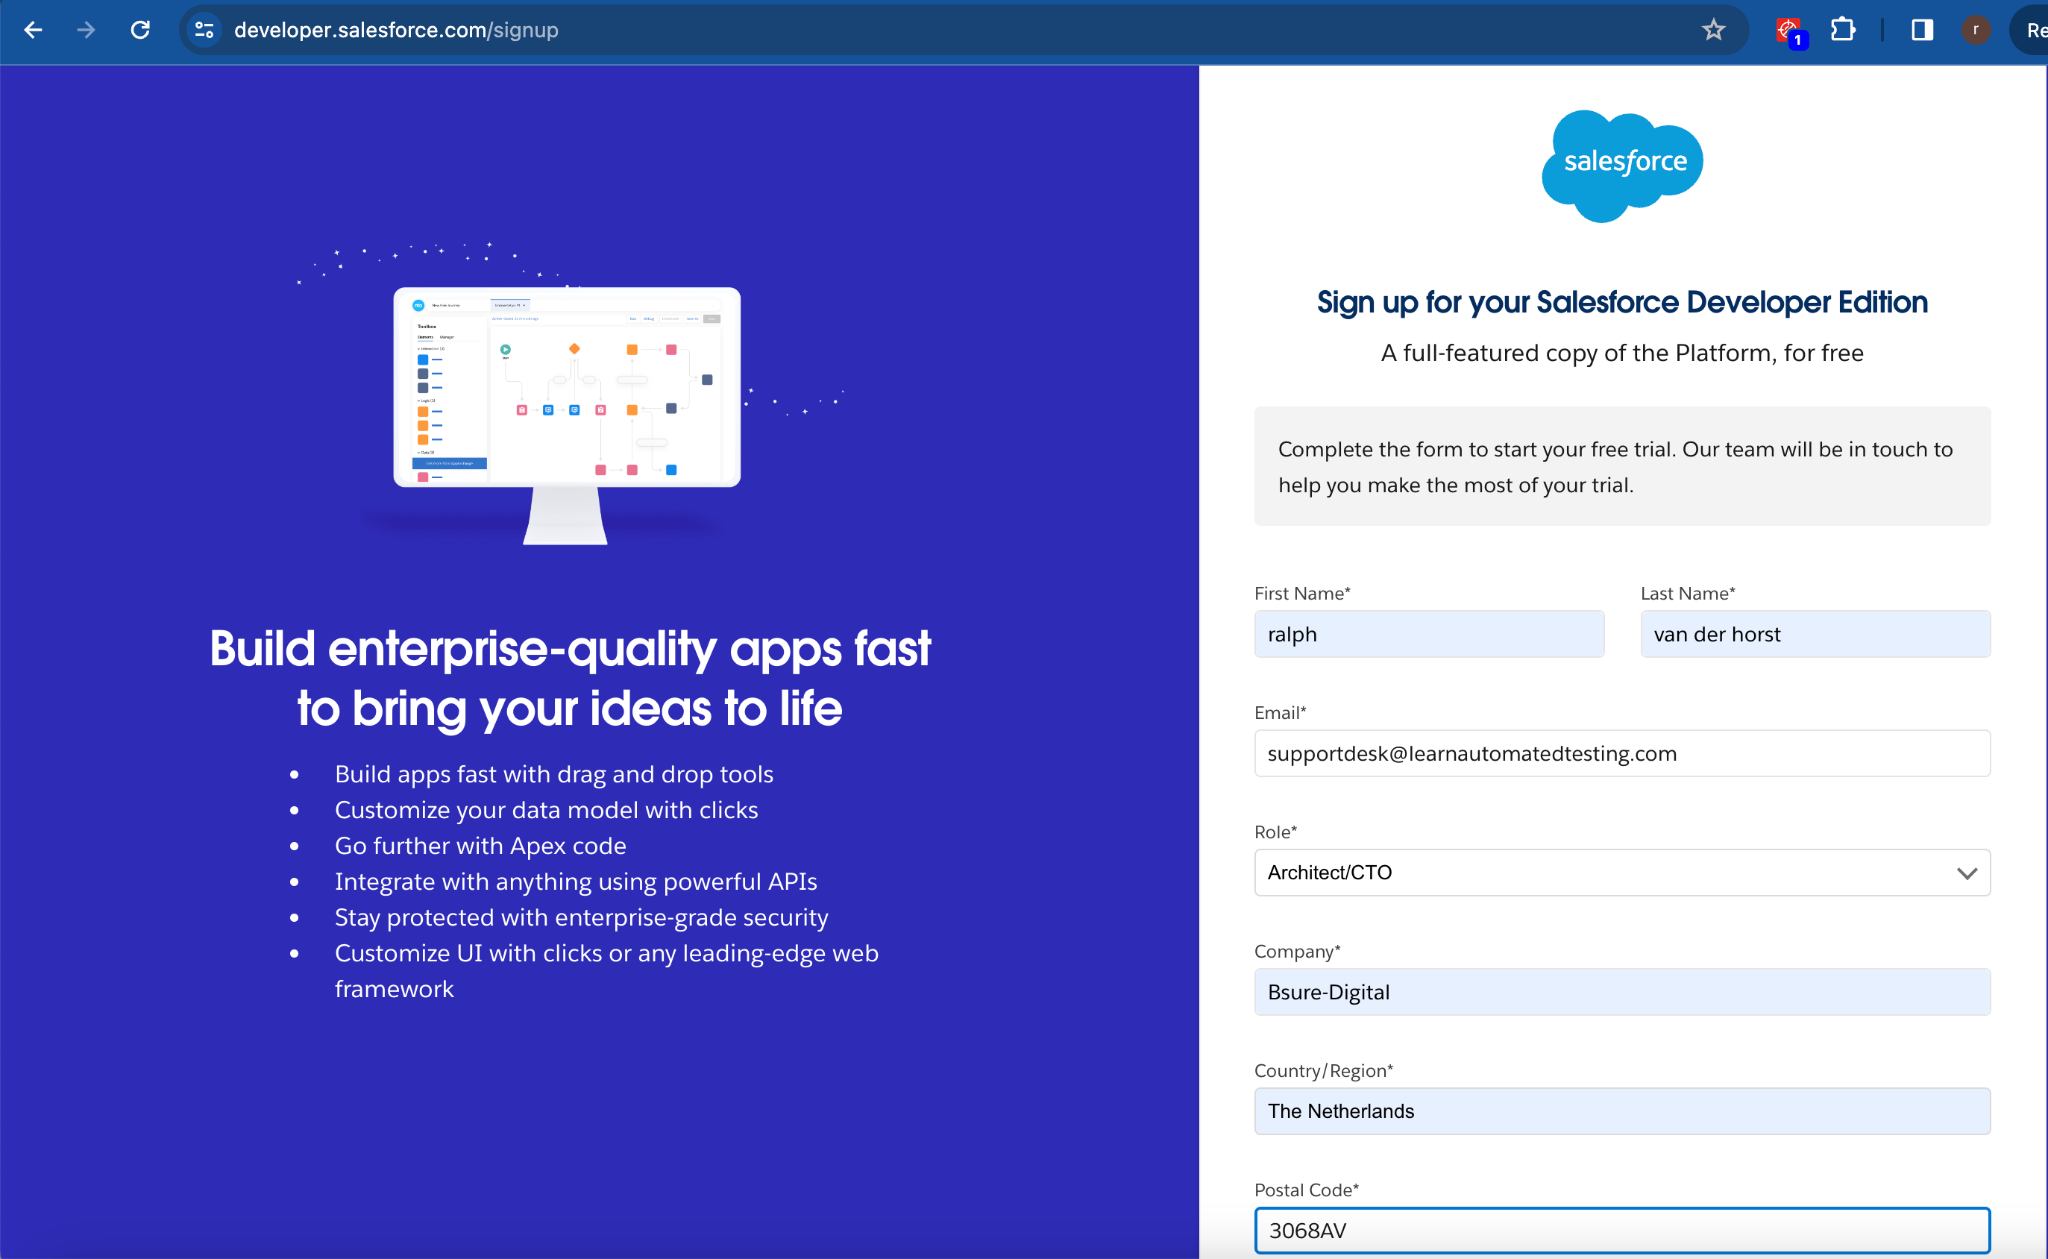Image resolution: width=2048 pixels, height=1259 pixels.
Task: Bookmark this page with the star icon
Action: pyautogui.click(x=1713, y=30)
